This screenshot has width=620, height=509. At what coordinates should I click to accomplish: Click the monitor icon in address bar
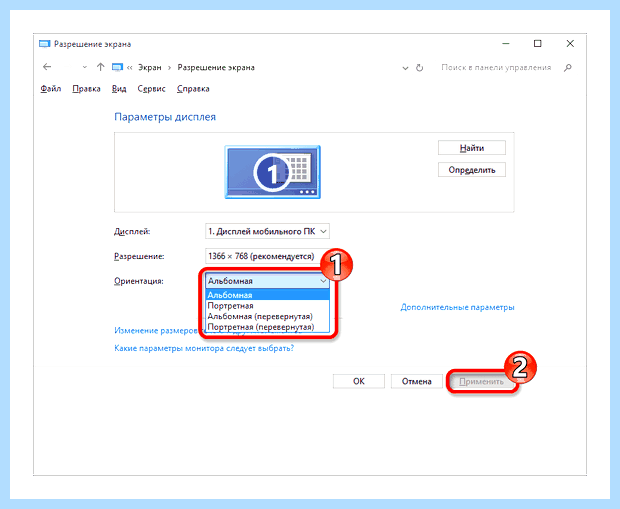(117, 68)
